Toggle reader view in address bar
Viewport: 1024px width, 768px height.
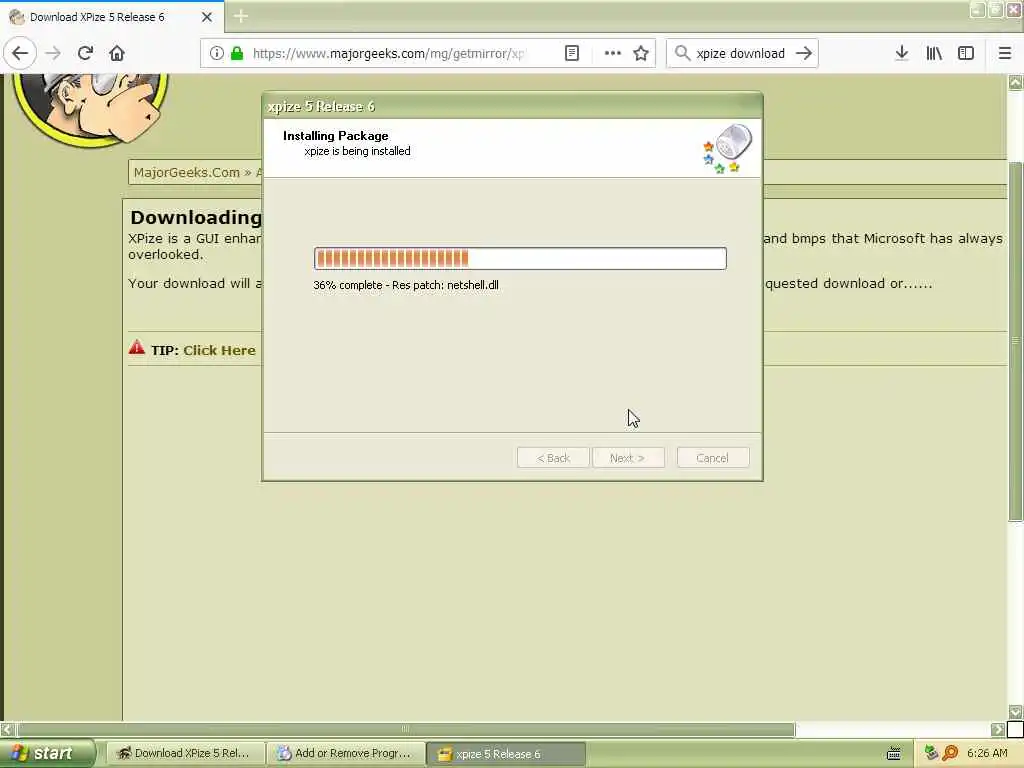[572, 54]
